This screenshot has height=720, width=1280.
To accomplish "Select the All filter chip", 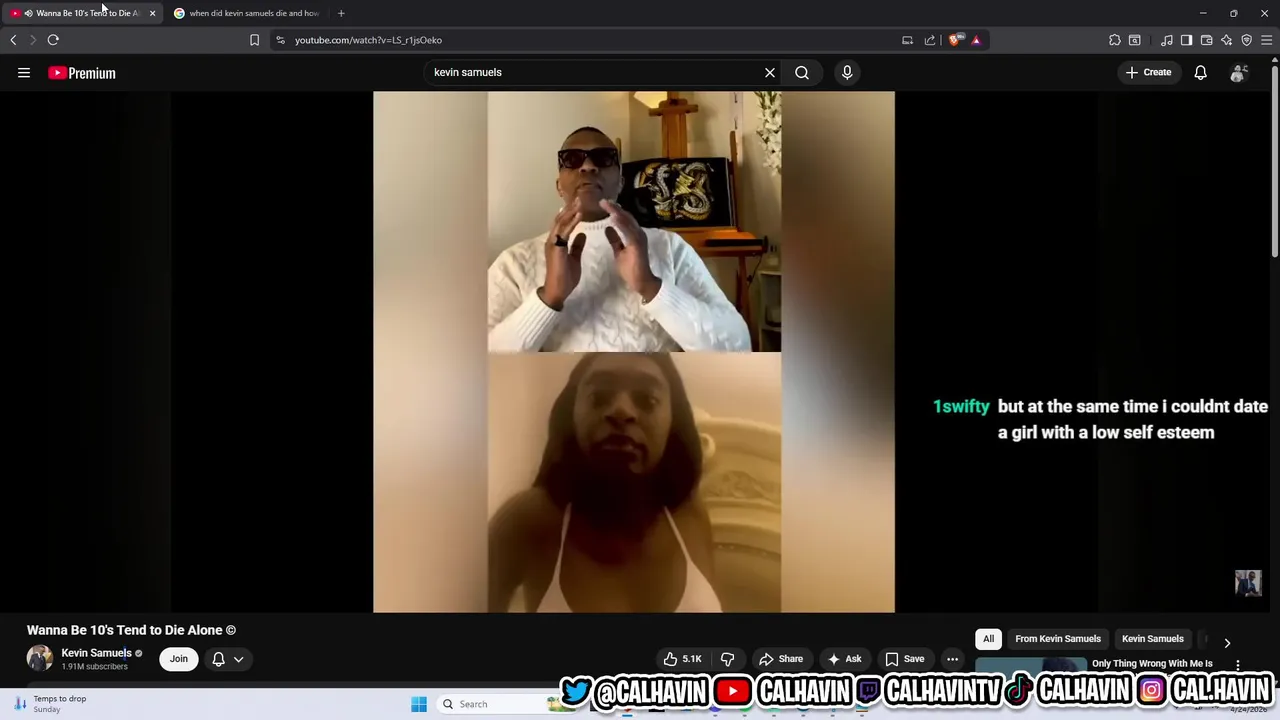I will pos(988,639).
